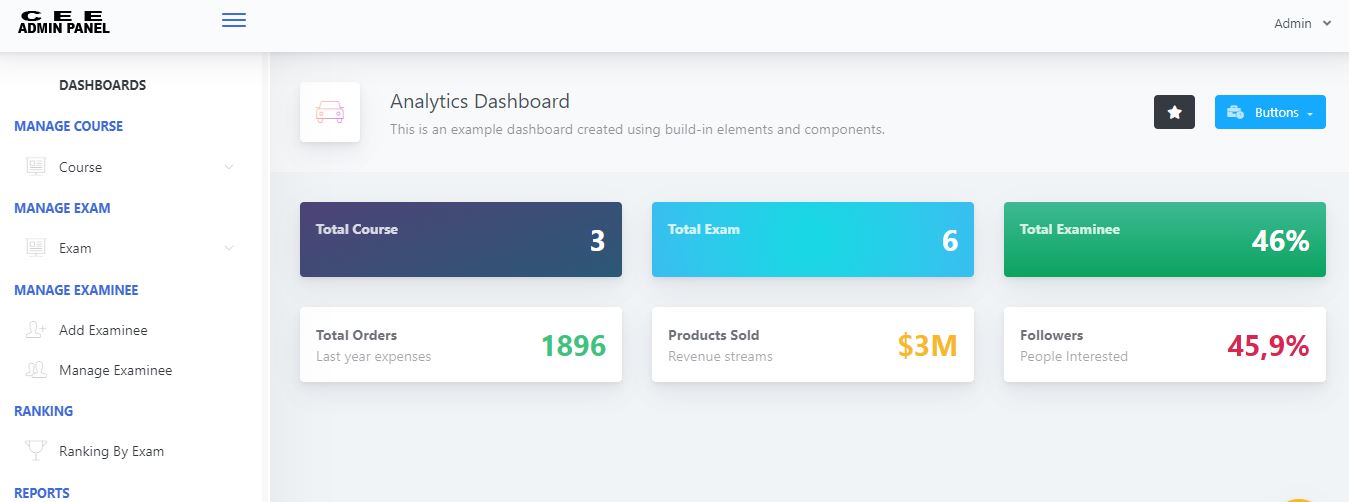
Task: Click the MANAGE COURSE section heading
Action: point(68,126)
